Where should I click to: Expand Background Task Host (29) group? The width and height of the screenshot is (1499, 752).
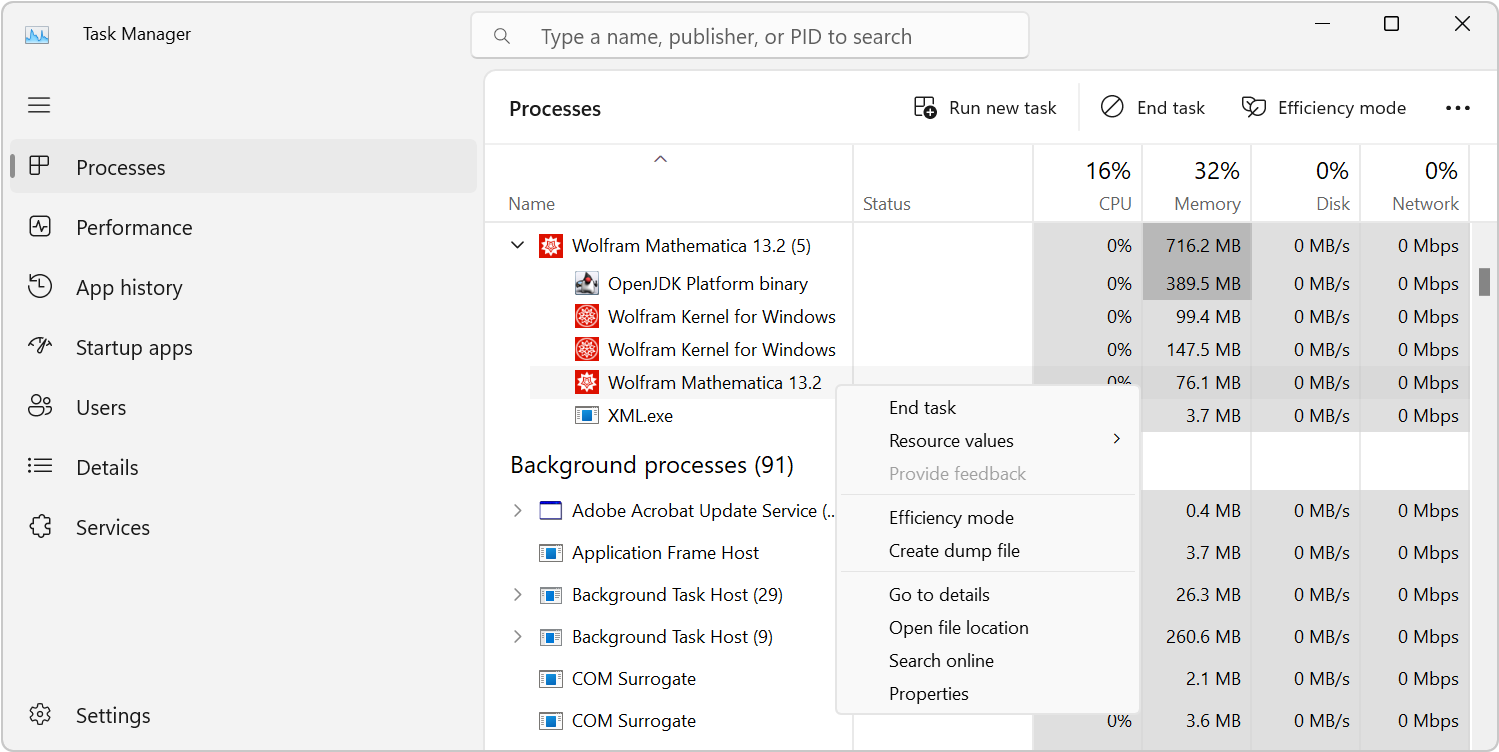pyautogui.click(x=517, y=595)
